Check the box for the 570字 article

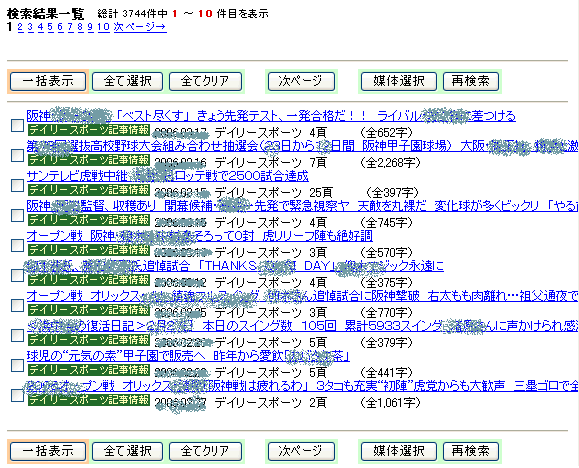pyautogui.click(x=17, y=245)
